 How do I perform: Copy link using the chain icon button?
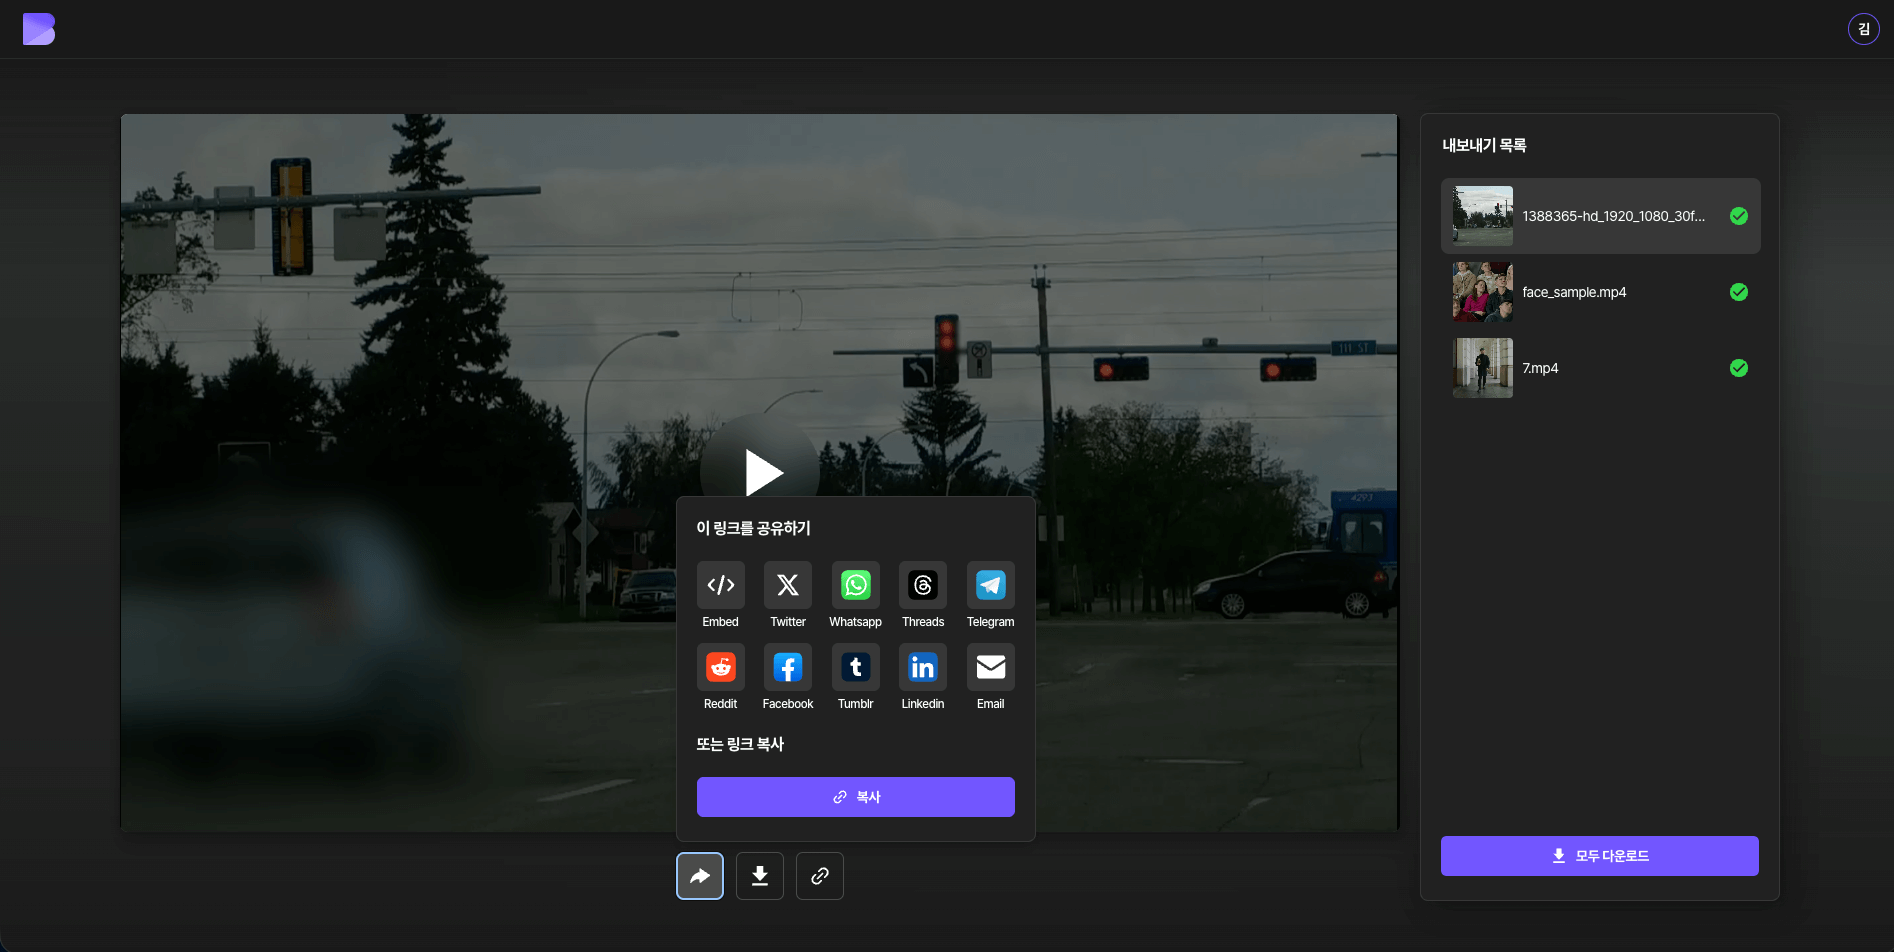[x=820, y=876]
